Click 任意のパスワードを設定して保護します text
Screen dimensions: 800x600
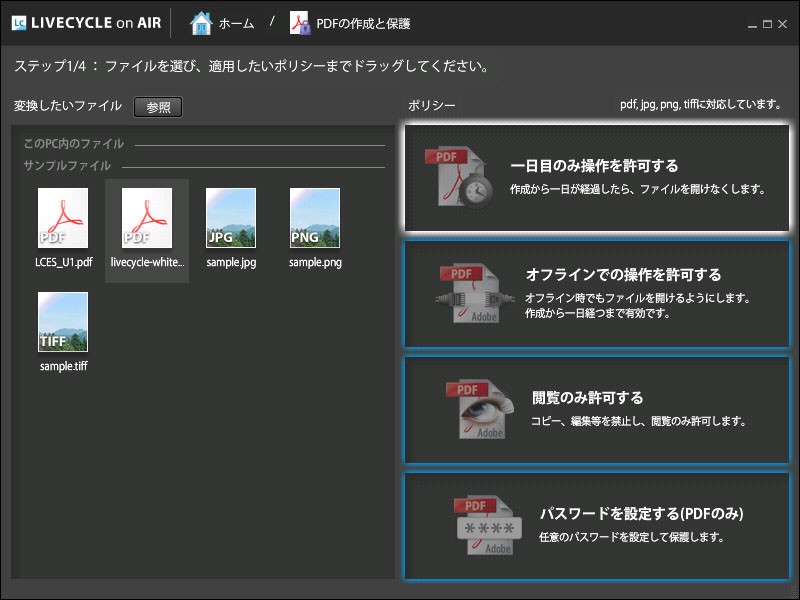coord(632,537)
